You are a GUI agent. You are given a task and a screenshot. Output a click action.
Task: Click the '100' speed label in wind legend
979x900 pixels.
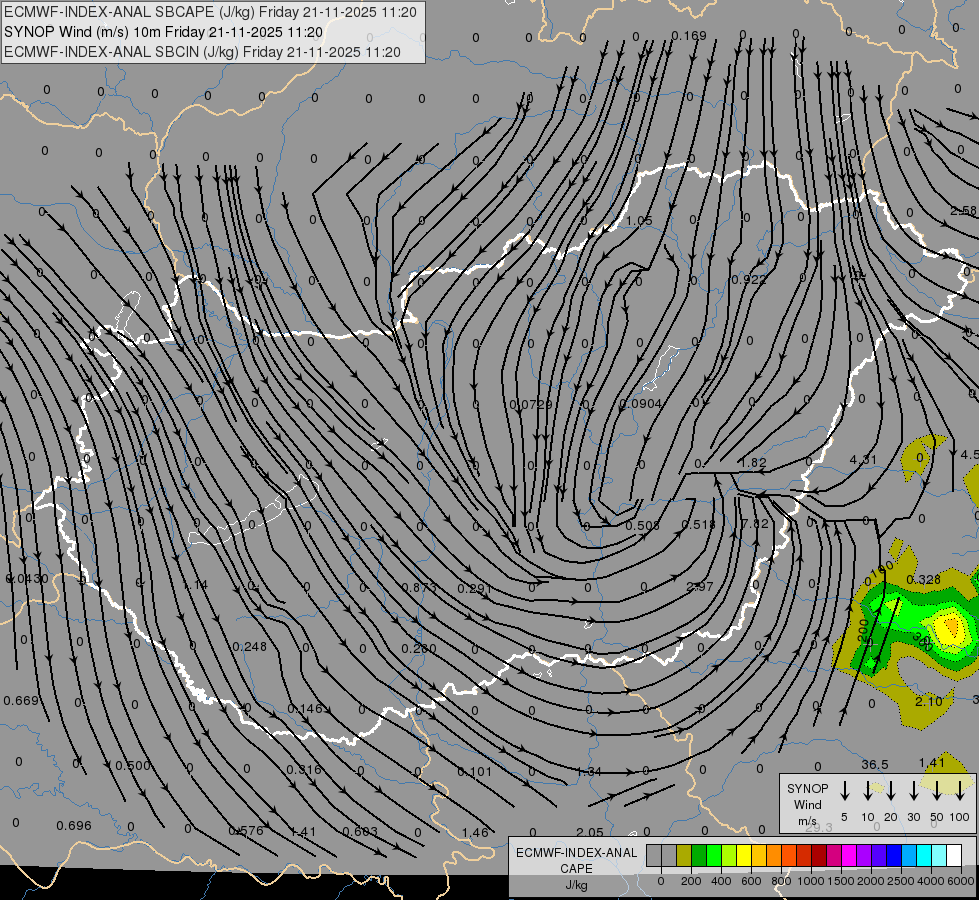[x=960, y=817]
